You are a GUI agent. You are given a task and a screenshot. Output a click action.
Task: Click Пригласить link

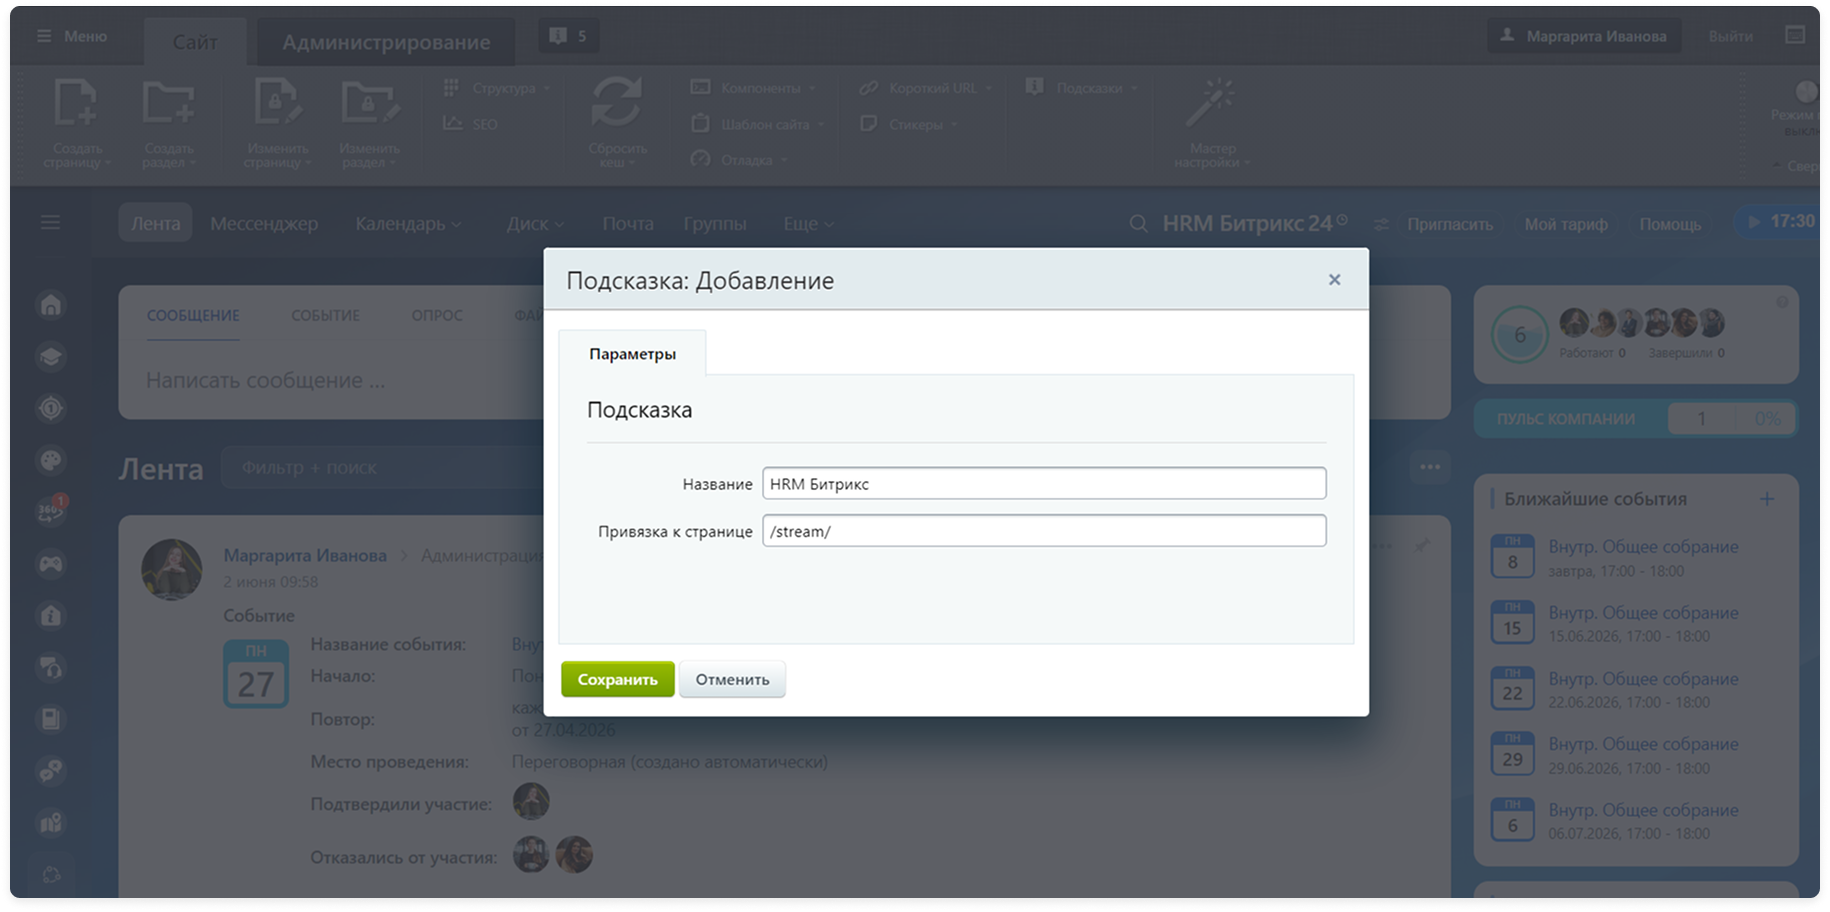[1449, 224]
